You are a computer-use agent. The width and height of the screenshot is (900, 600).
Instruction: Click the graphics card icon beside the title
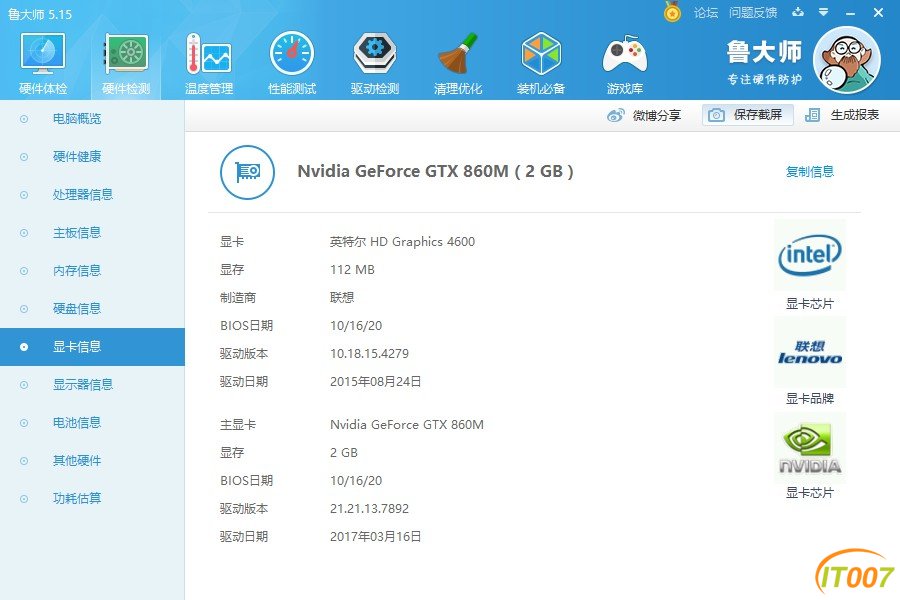(x=247, y=172)
